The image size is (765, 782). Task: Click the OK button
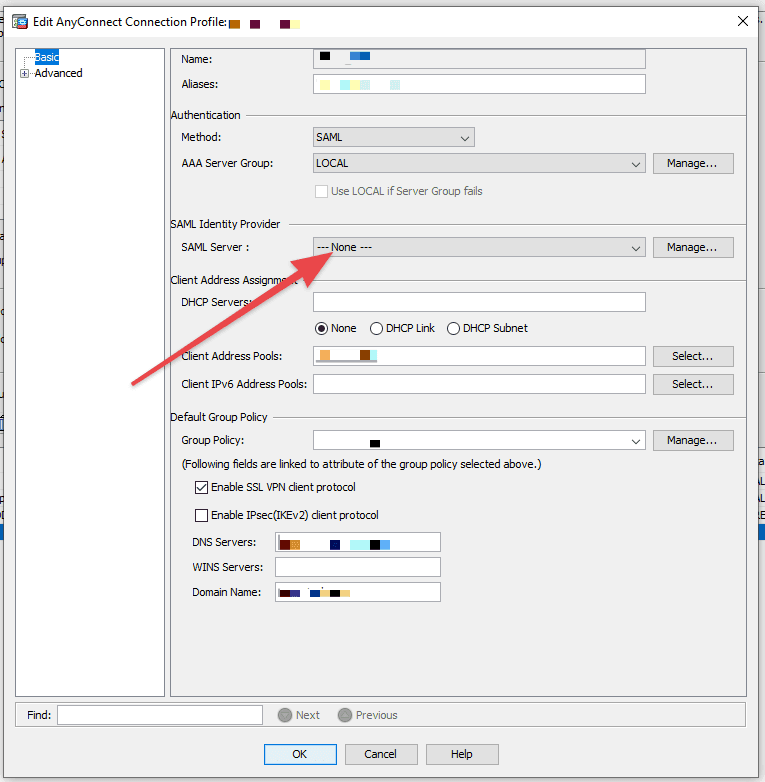coord(300,754)
